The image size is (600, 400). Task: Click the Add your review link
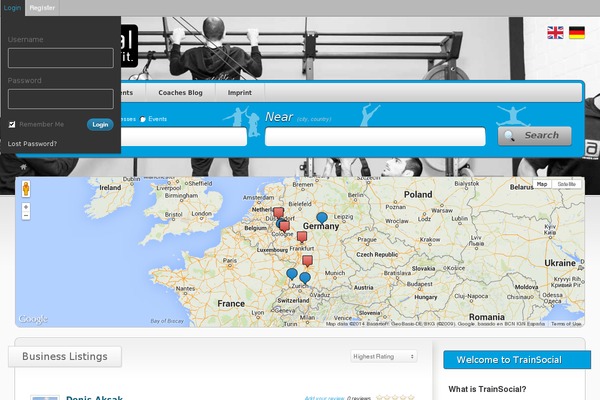pos(324,398)
